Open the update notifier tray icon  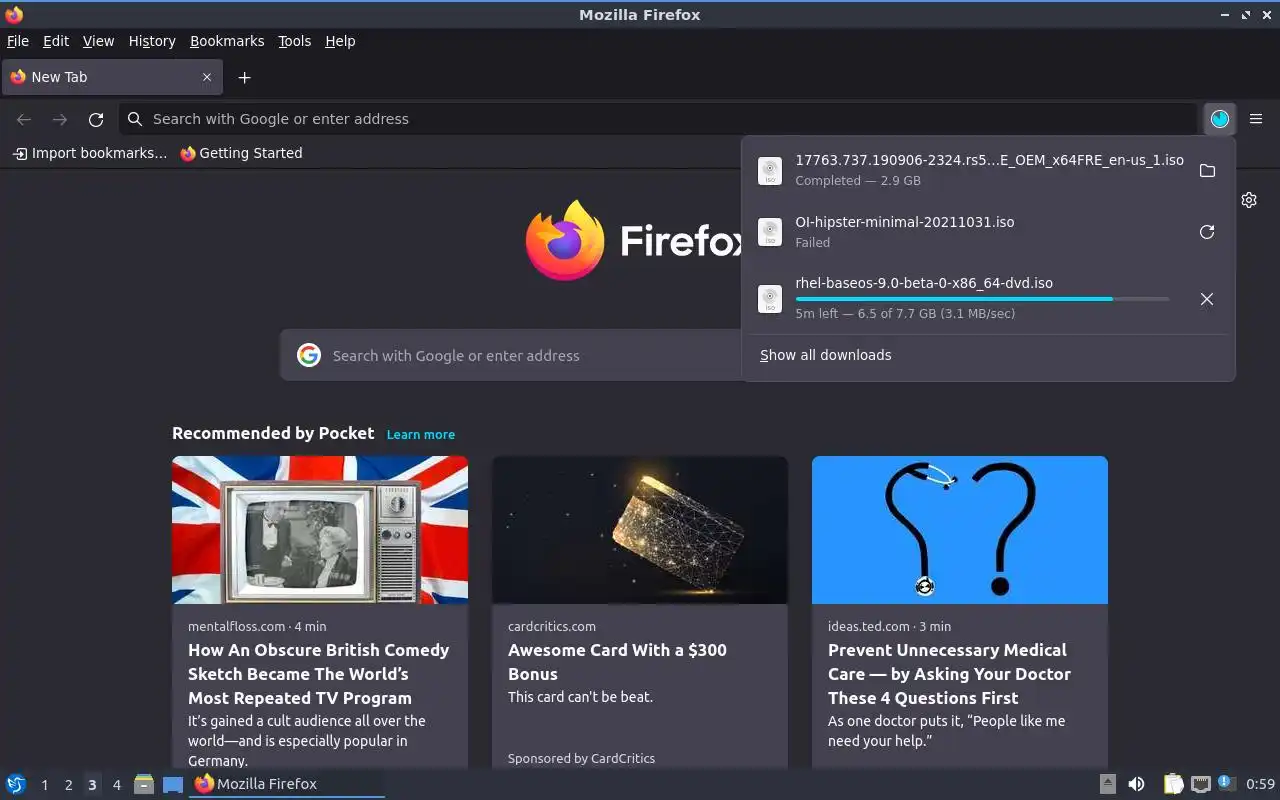(x=1227, y=784)
